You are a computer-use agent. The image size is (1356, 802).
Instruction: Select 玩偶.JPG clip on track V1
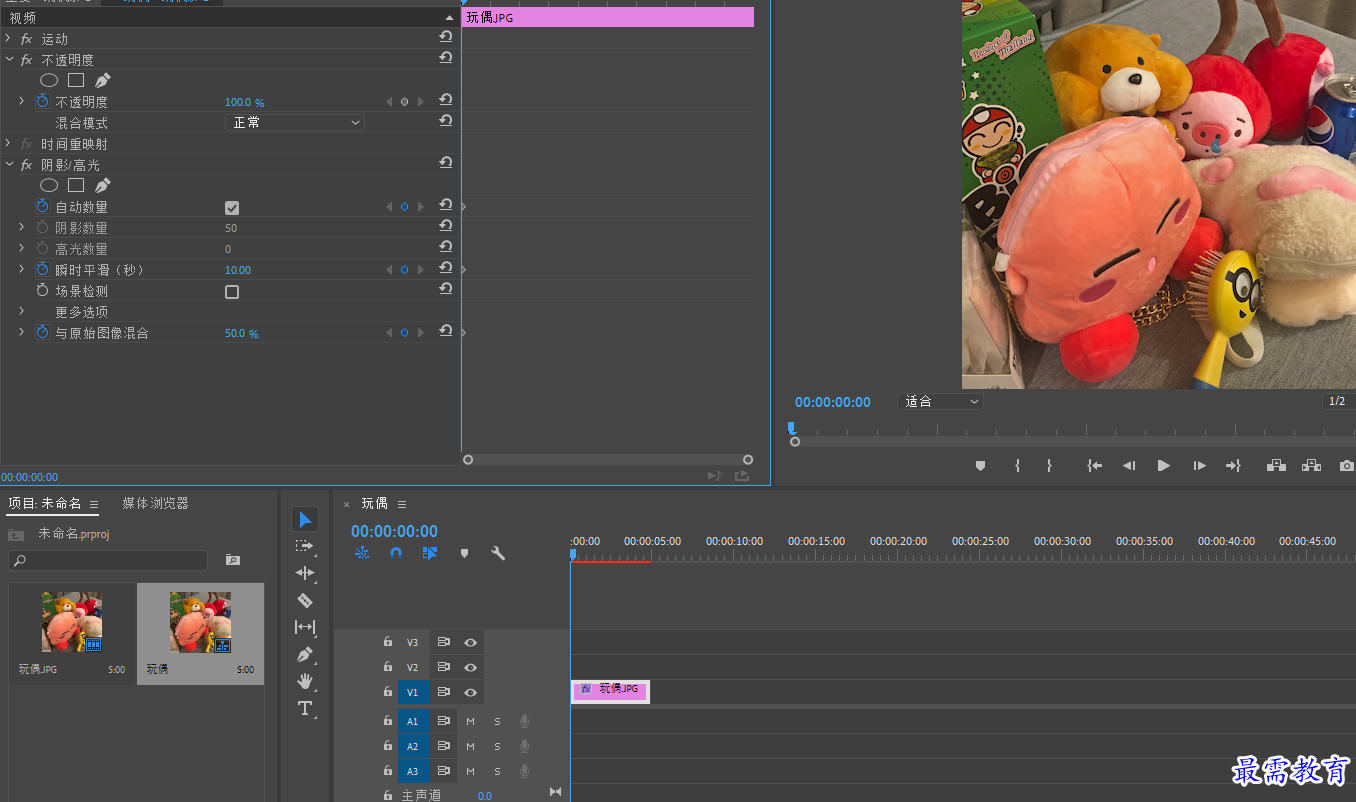[x=610, y=690]
